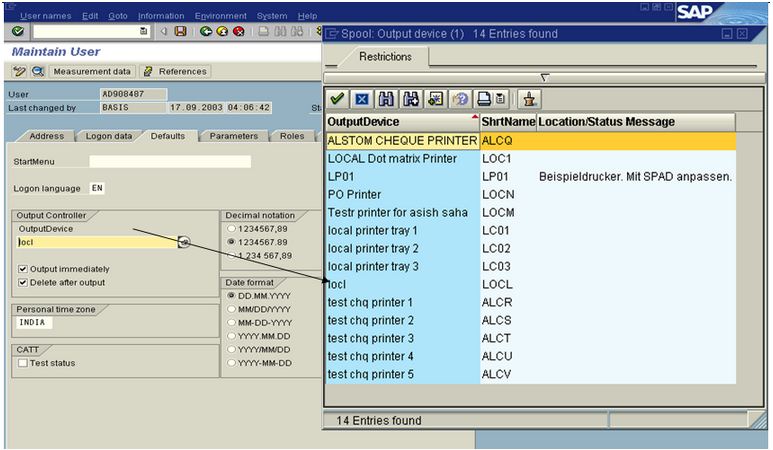
Task: Click the Measurement data button
Action: (92, 71)
